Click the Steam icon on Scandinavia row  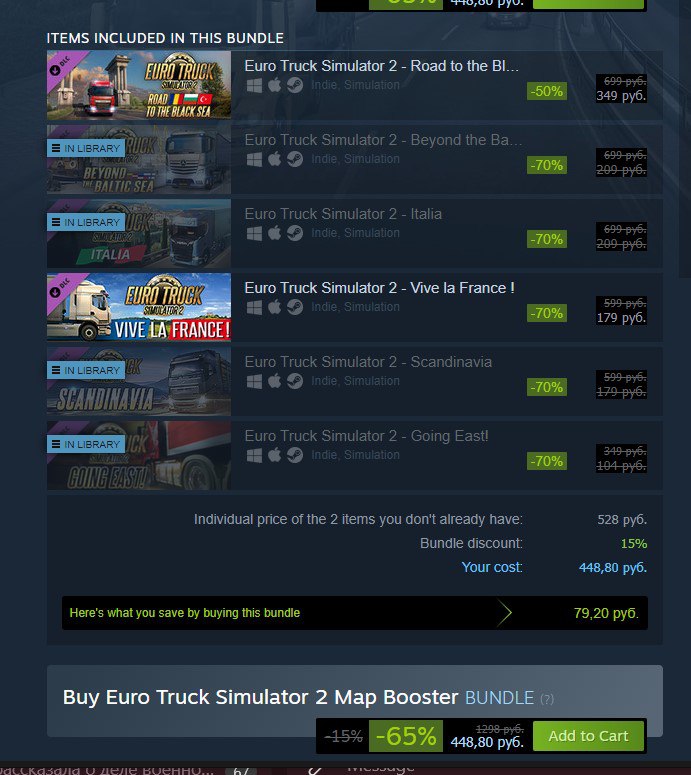[295, 381]
